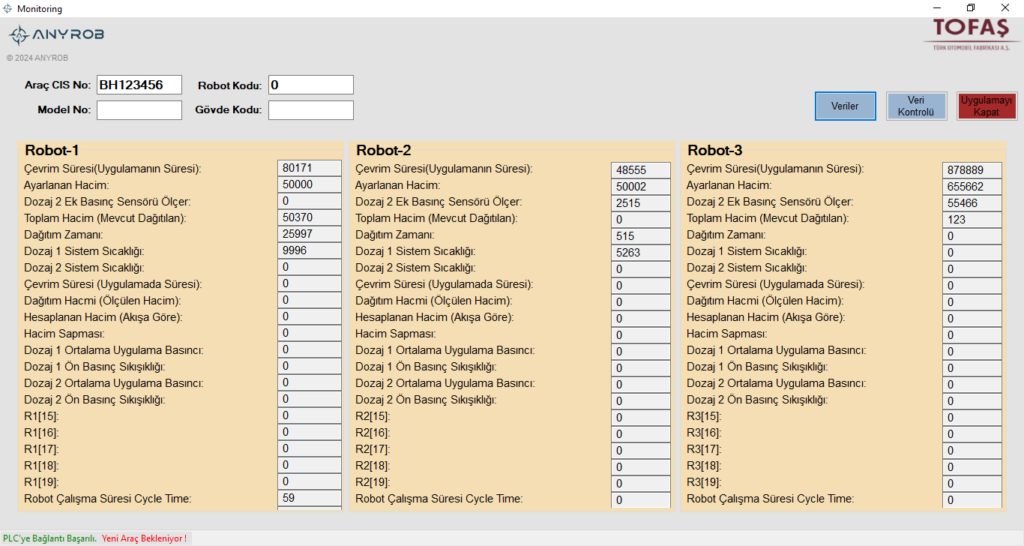Click Robot-1 Ayarlanan Hacim value field

(x=309, y=185)
